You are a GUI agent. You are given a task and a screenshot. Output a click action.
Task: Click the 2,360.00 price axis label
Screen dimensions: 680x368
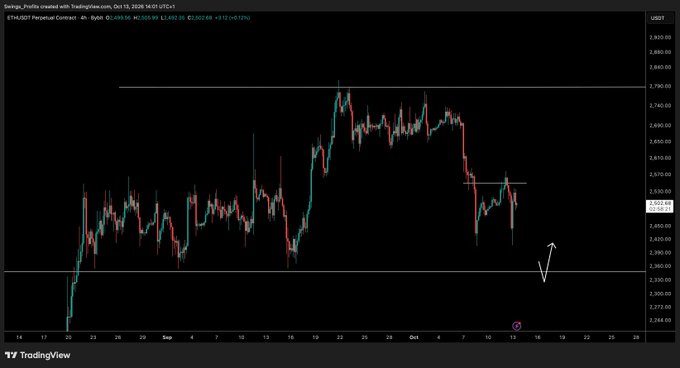click(660, 267)
